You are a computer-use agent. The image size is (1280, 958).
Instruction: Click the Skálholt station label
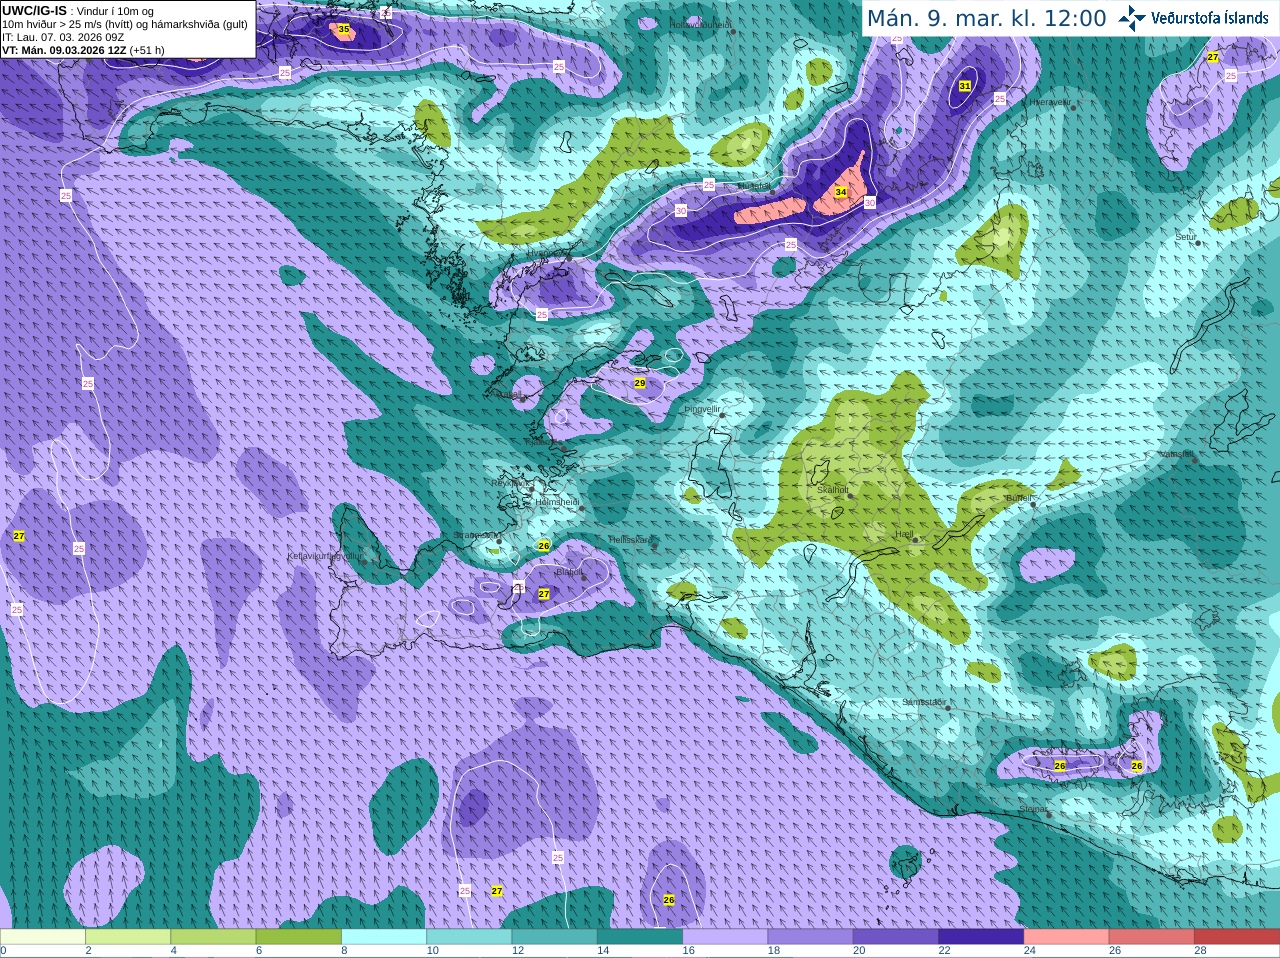coord(832,490)
